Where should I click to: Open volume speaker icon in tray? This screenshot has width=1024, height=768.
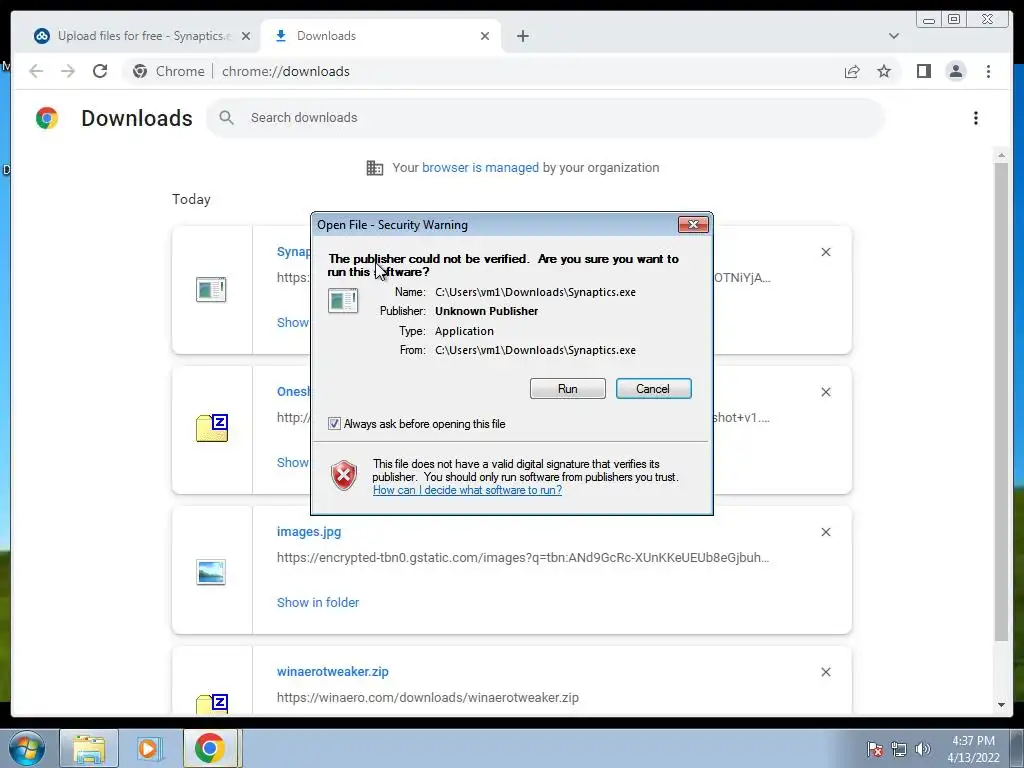pyautogui.click(x=923, y=749)
